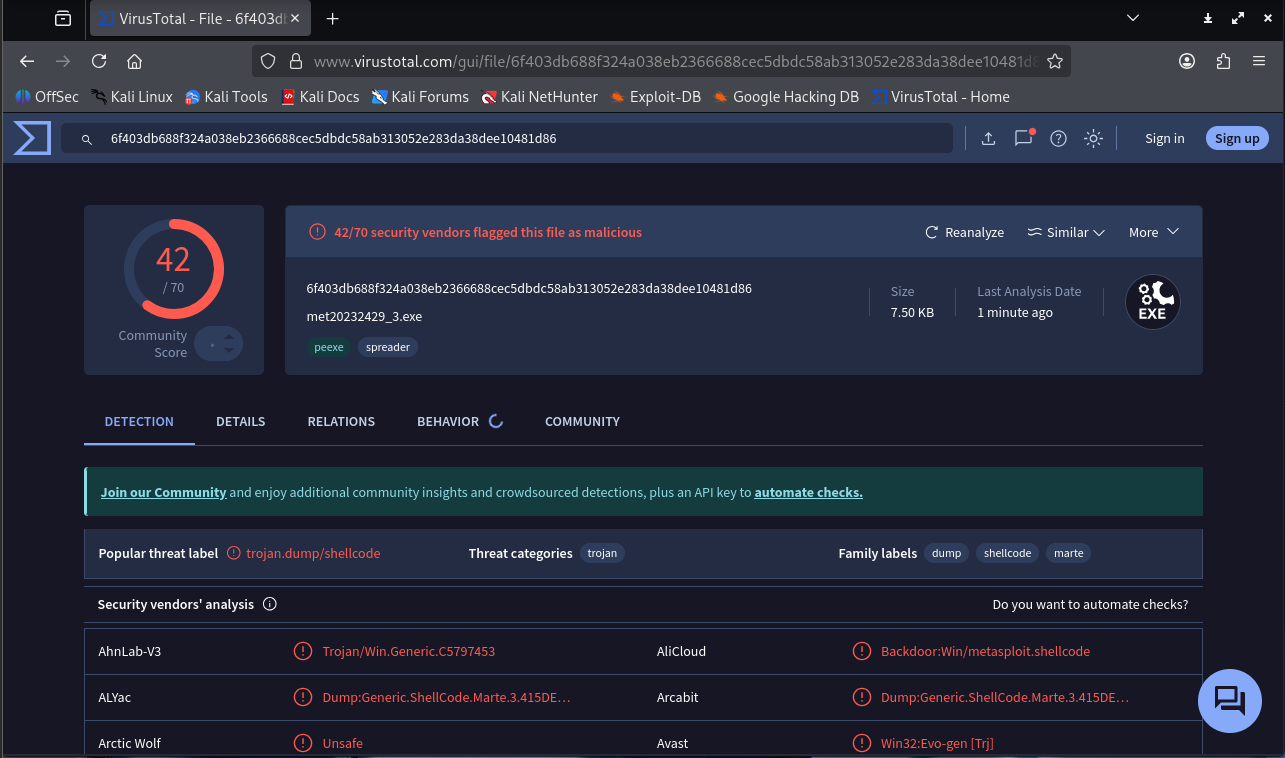
Task: Bookmark this page with the star icon
Action: [1054, 61]
